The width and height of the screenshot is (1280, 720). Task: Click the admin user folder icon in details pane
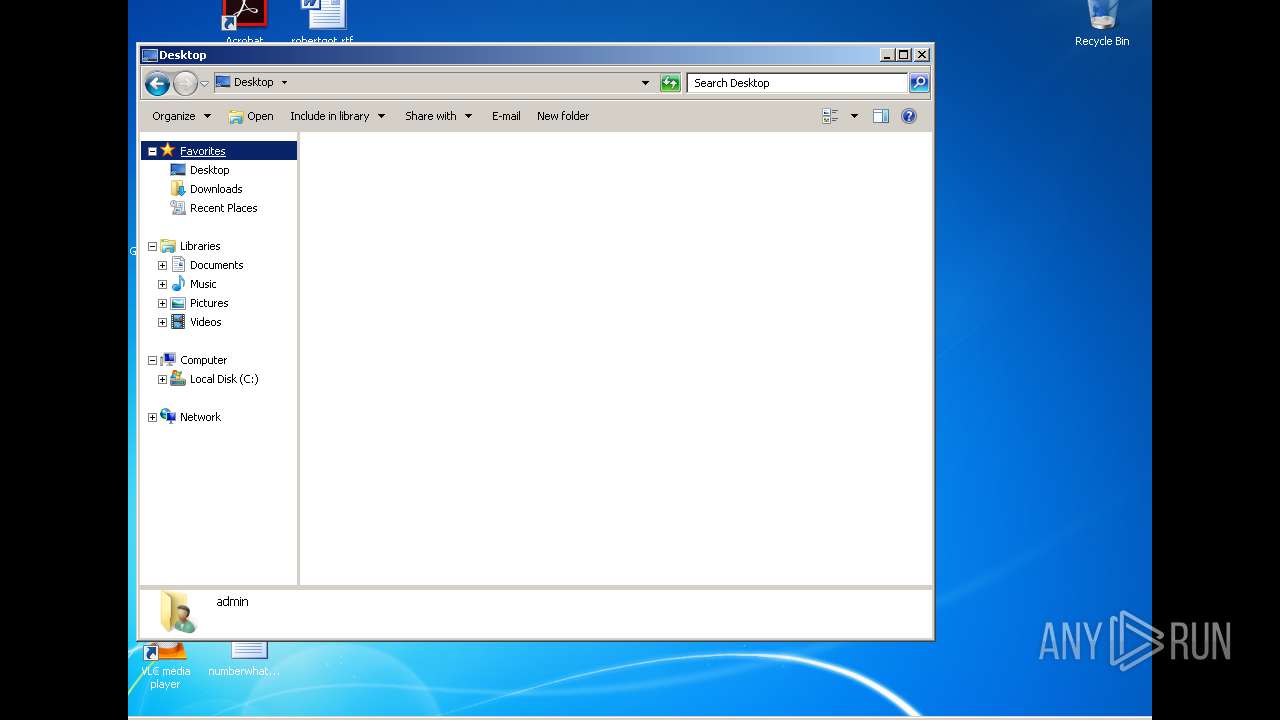click(x=178, y=611)
